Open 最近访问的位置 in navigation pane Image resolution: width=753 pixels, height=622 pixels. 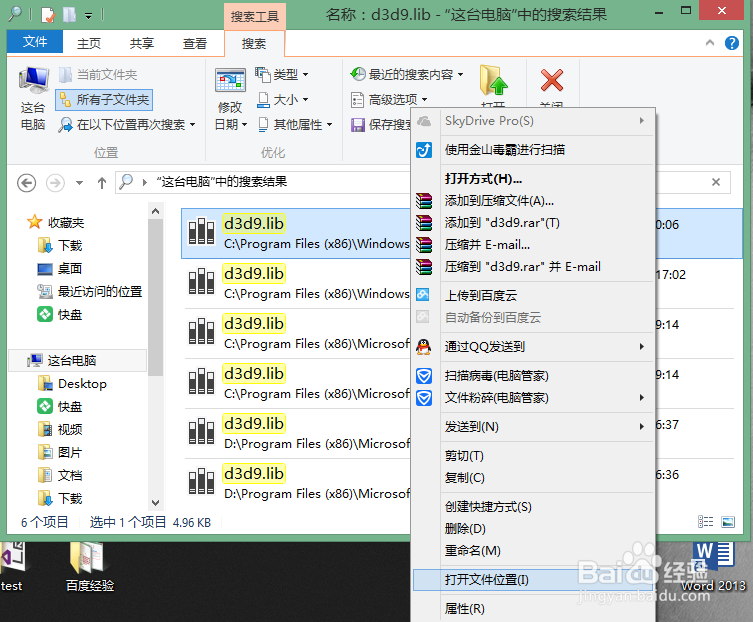[90, 292]
